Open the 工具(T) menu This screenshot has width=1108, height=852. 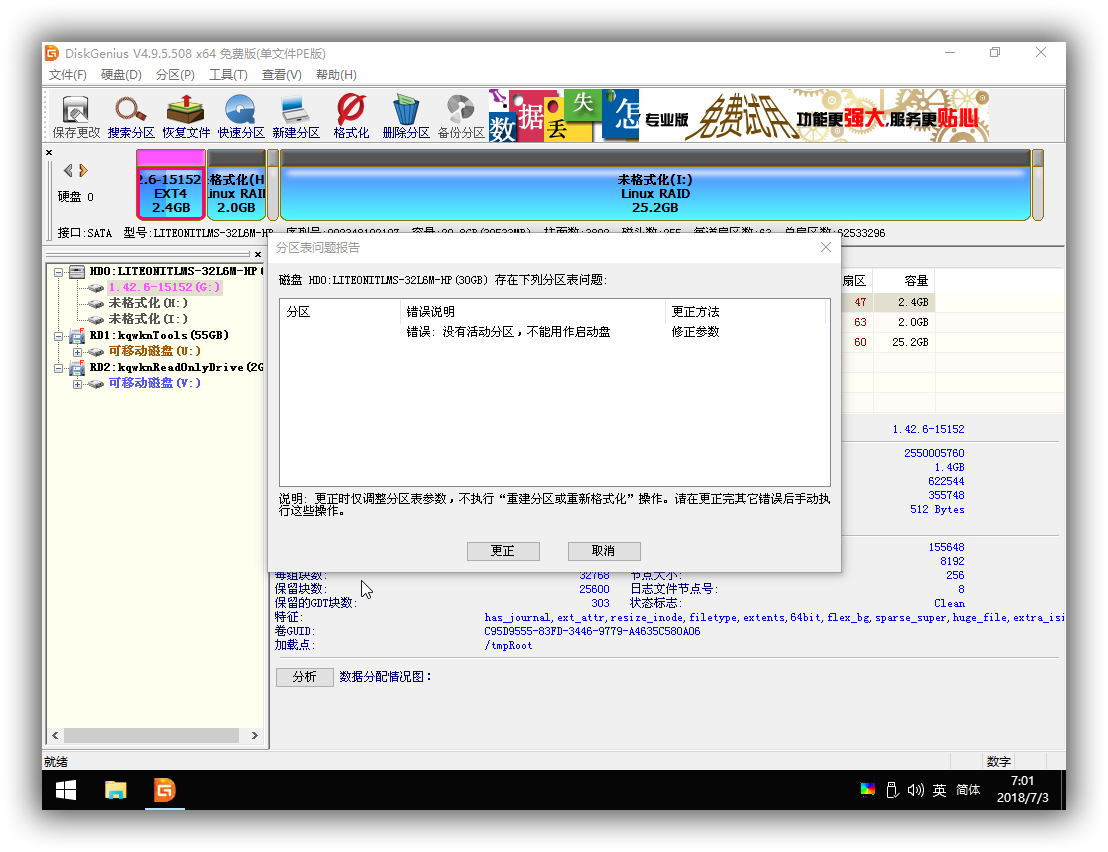click(228, 75)
